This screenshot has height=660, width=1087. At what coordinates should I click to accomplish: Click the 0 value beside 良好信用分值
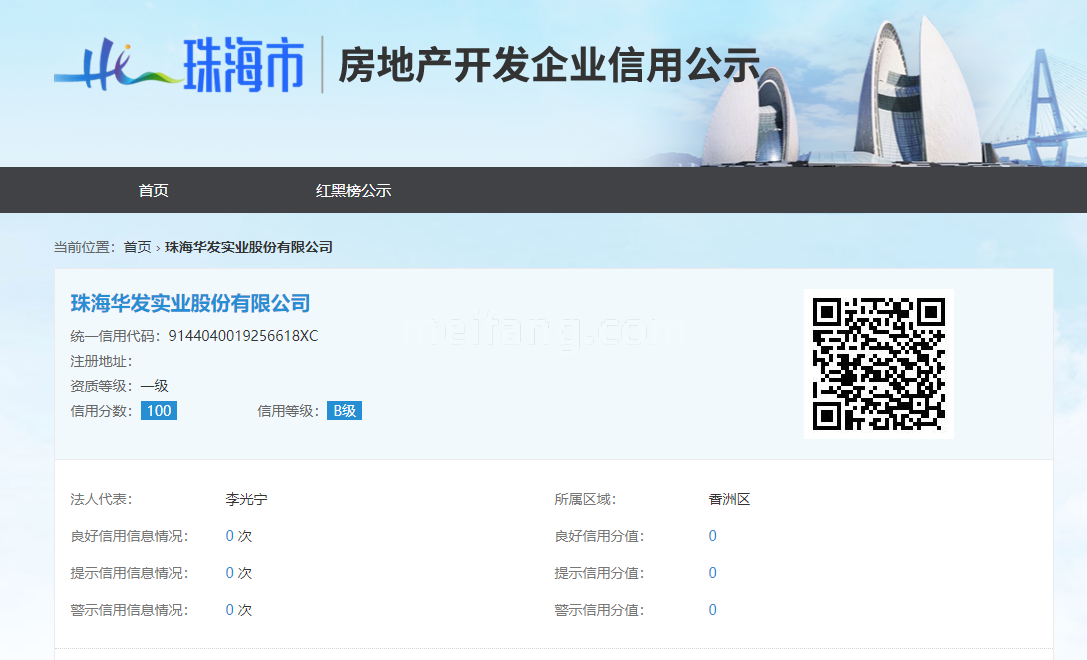[x=713, y=536]
